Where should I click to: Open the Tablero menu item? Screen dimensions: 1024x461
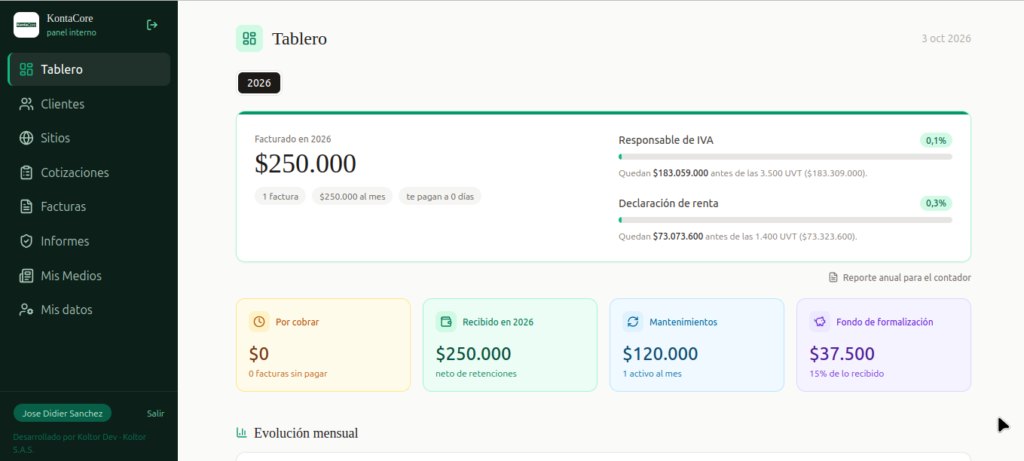pyautogui.click(x=89, y=69)
